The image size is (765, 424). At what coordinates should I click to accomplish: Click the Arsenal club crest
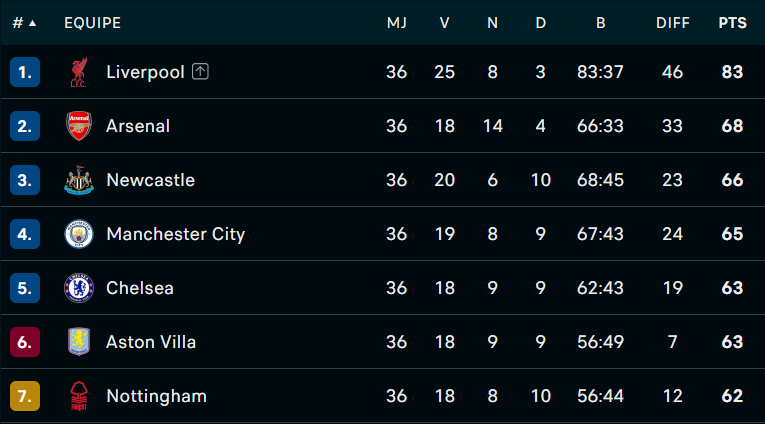tap(79, 126)
